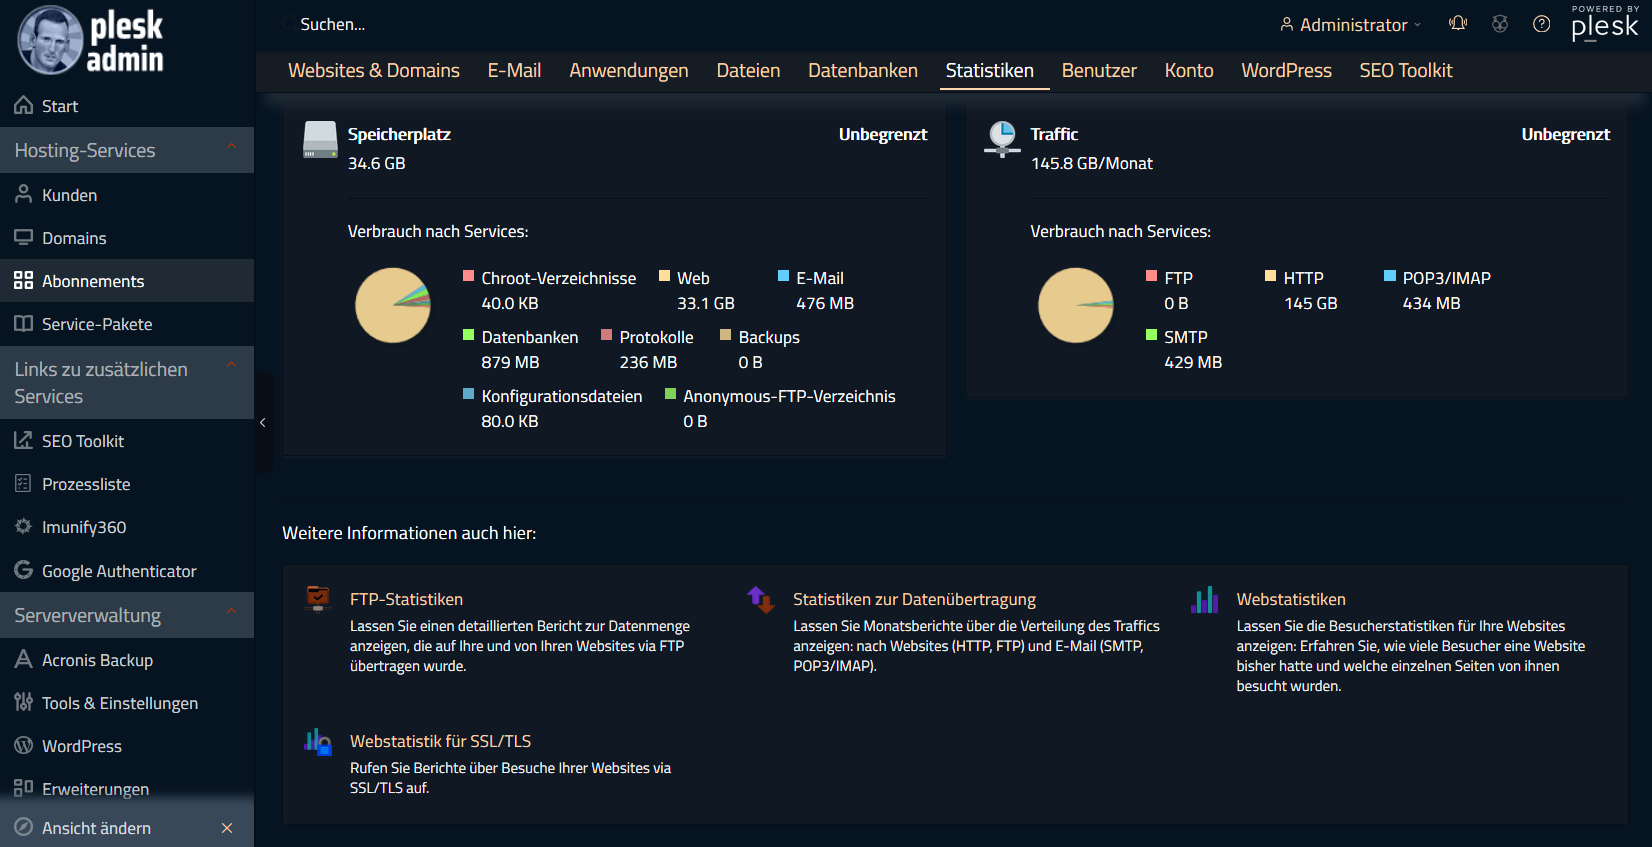Click the notifications bell icon
Image resolution: width=1652 pixels, height=847 pixels.
pos(1458,24)
